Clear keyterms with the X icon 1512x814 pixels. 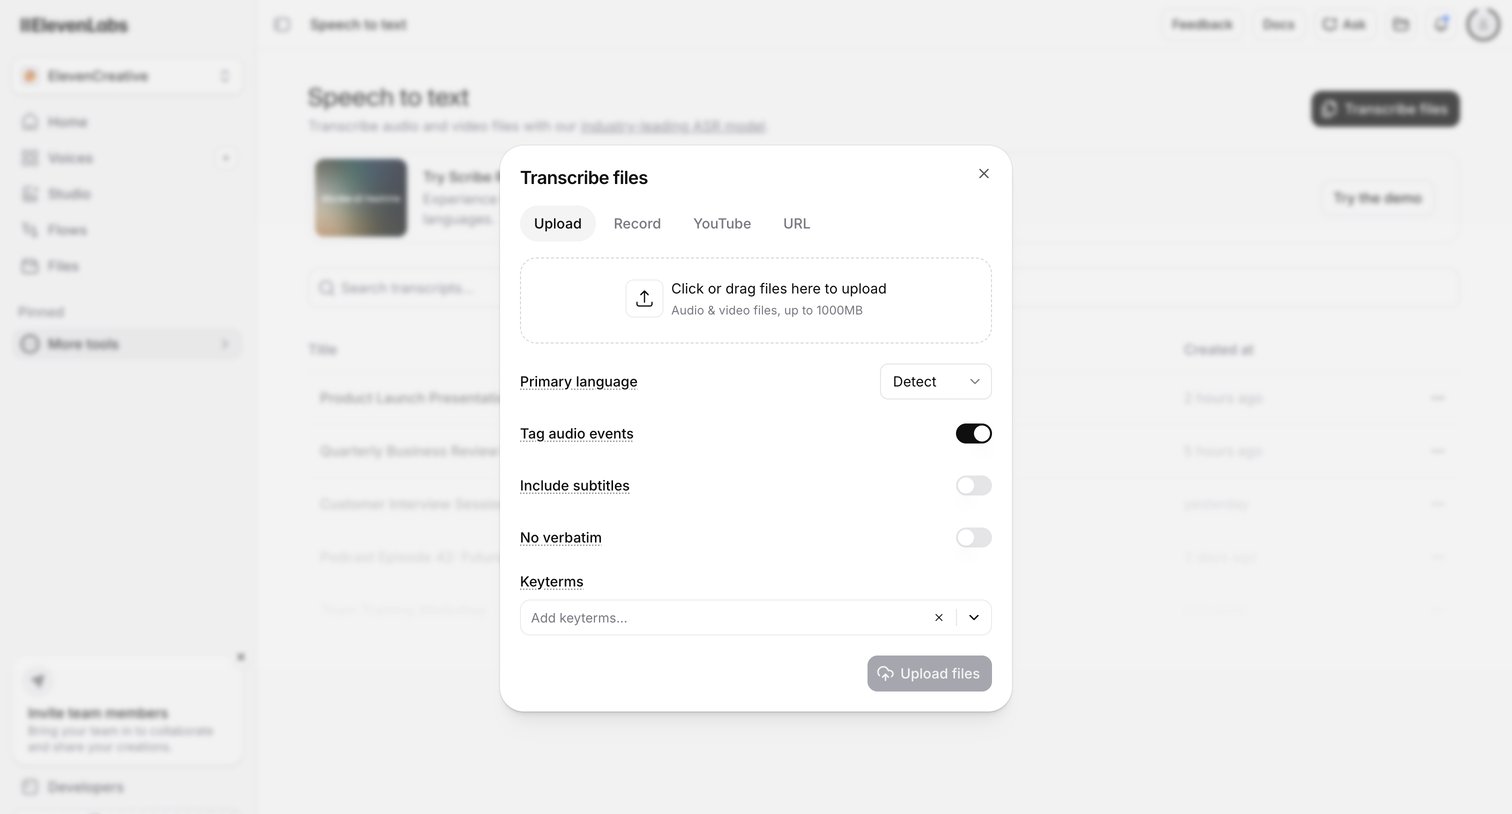(939, 618)
